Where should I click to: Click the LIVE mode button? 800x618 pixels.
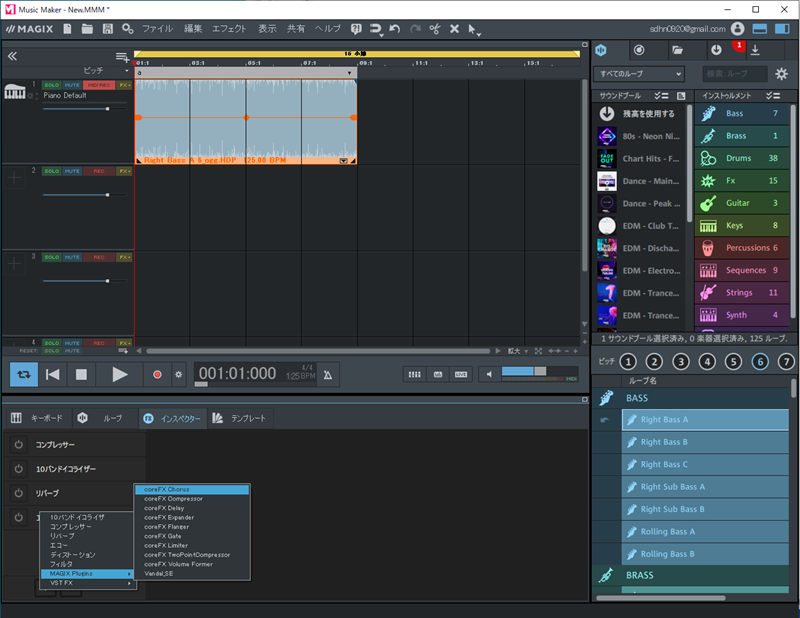[461, 375]
